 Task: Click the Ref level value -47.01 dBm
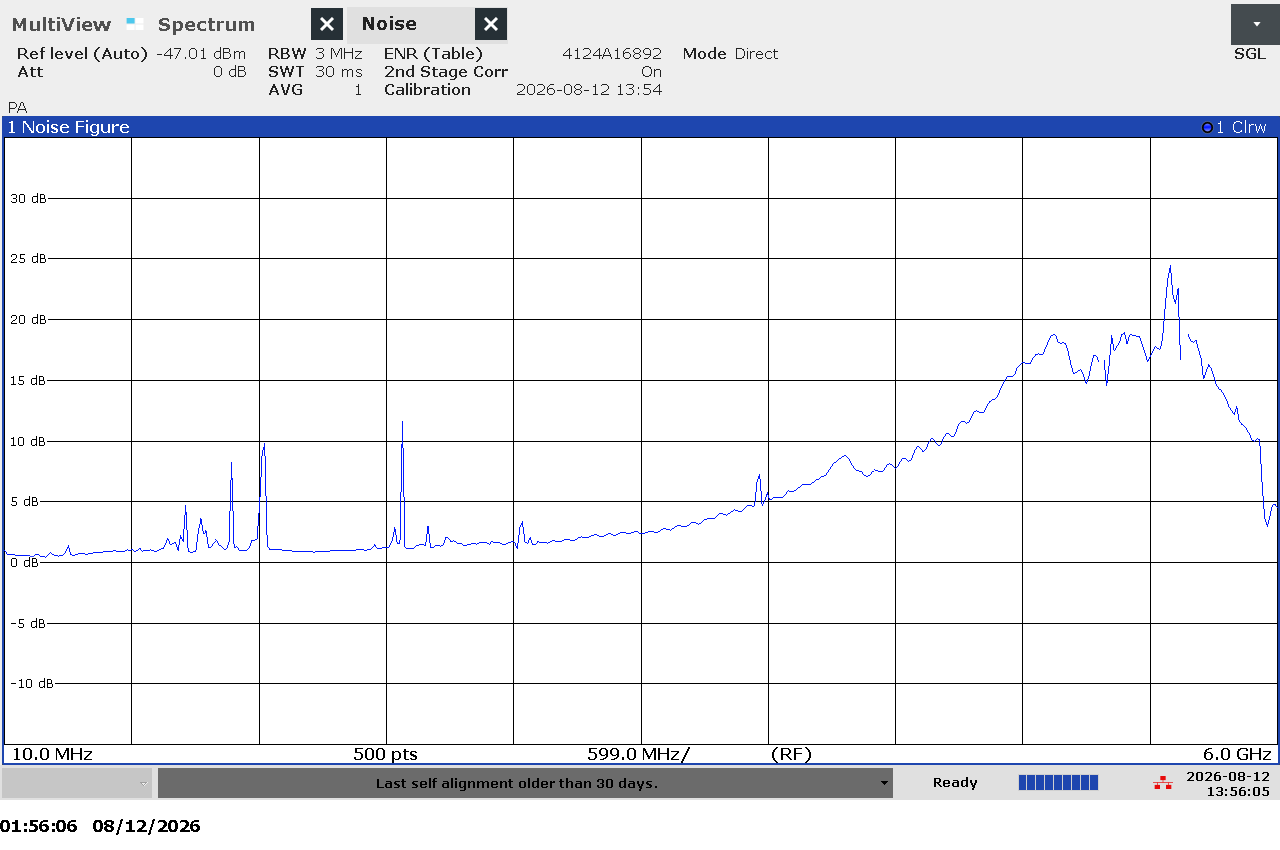201,54
